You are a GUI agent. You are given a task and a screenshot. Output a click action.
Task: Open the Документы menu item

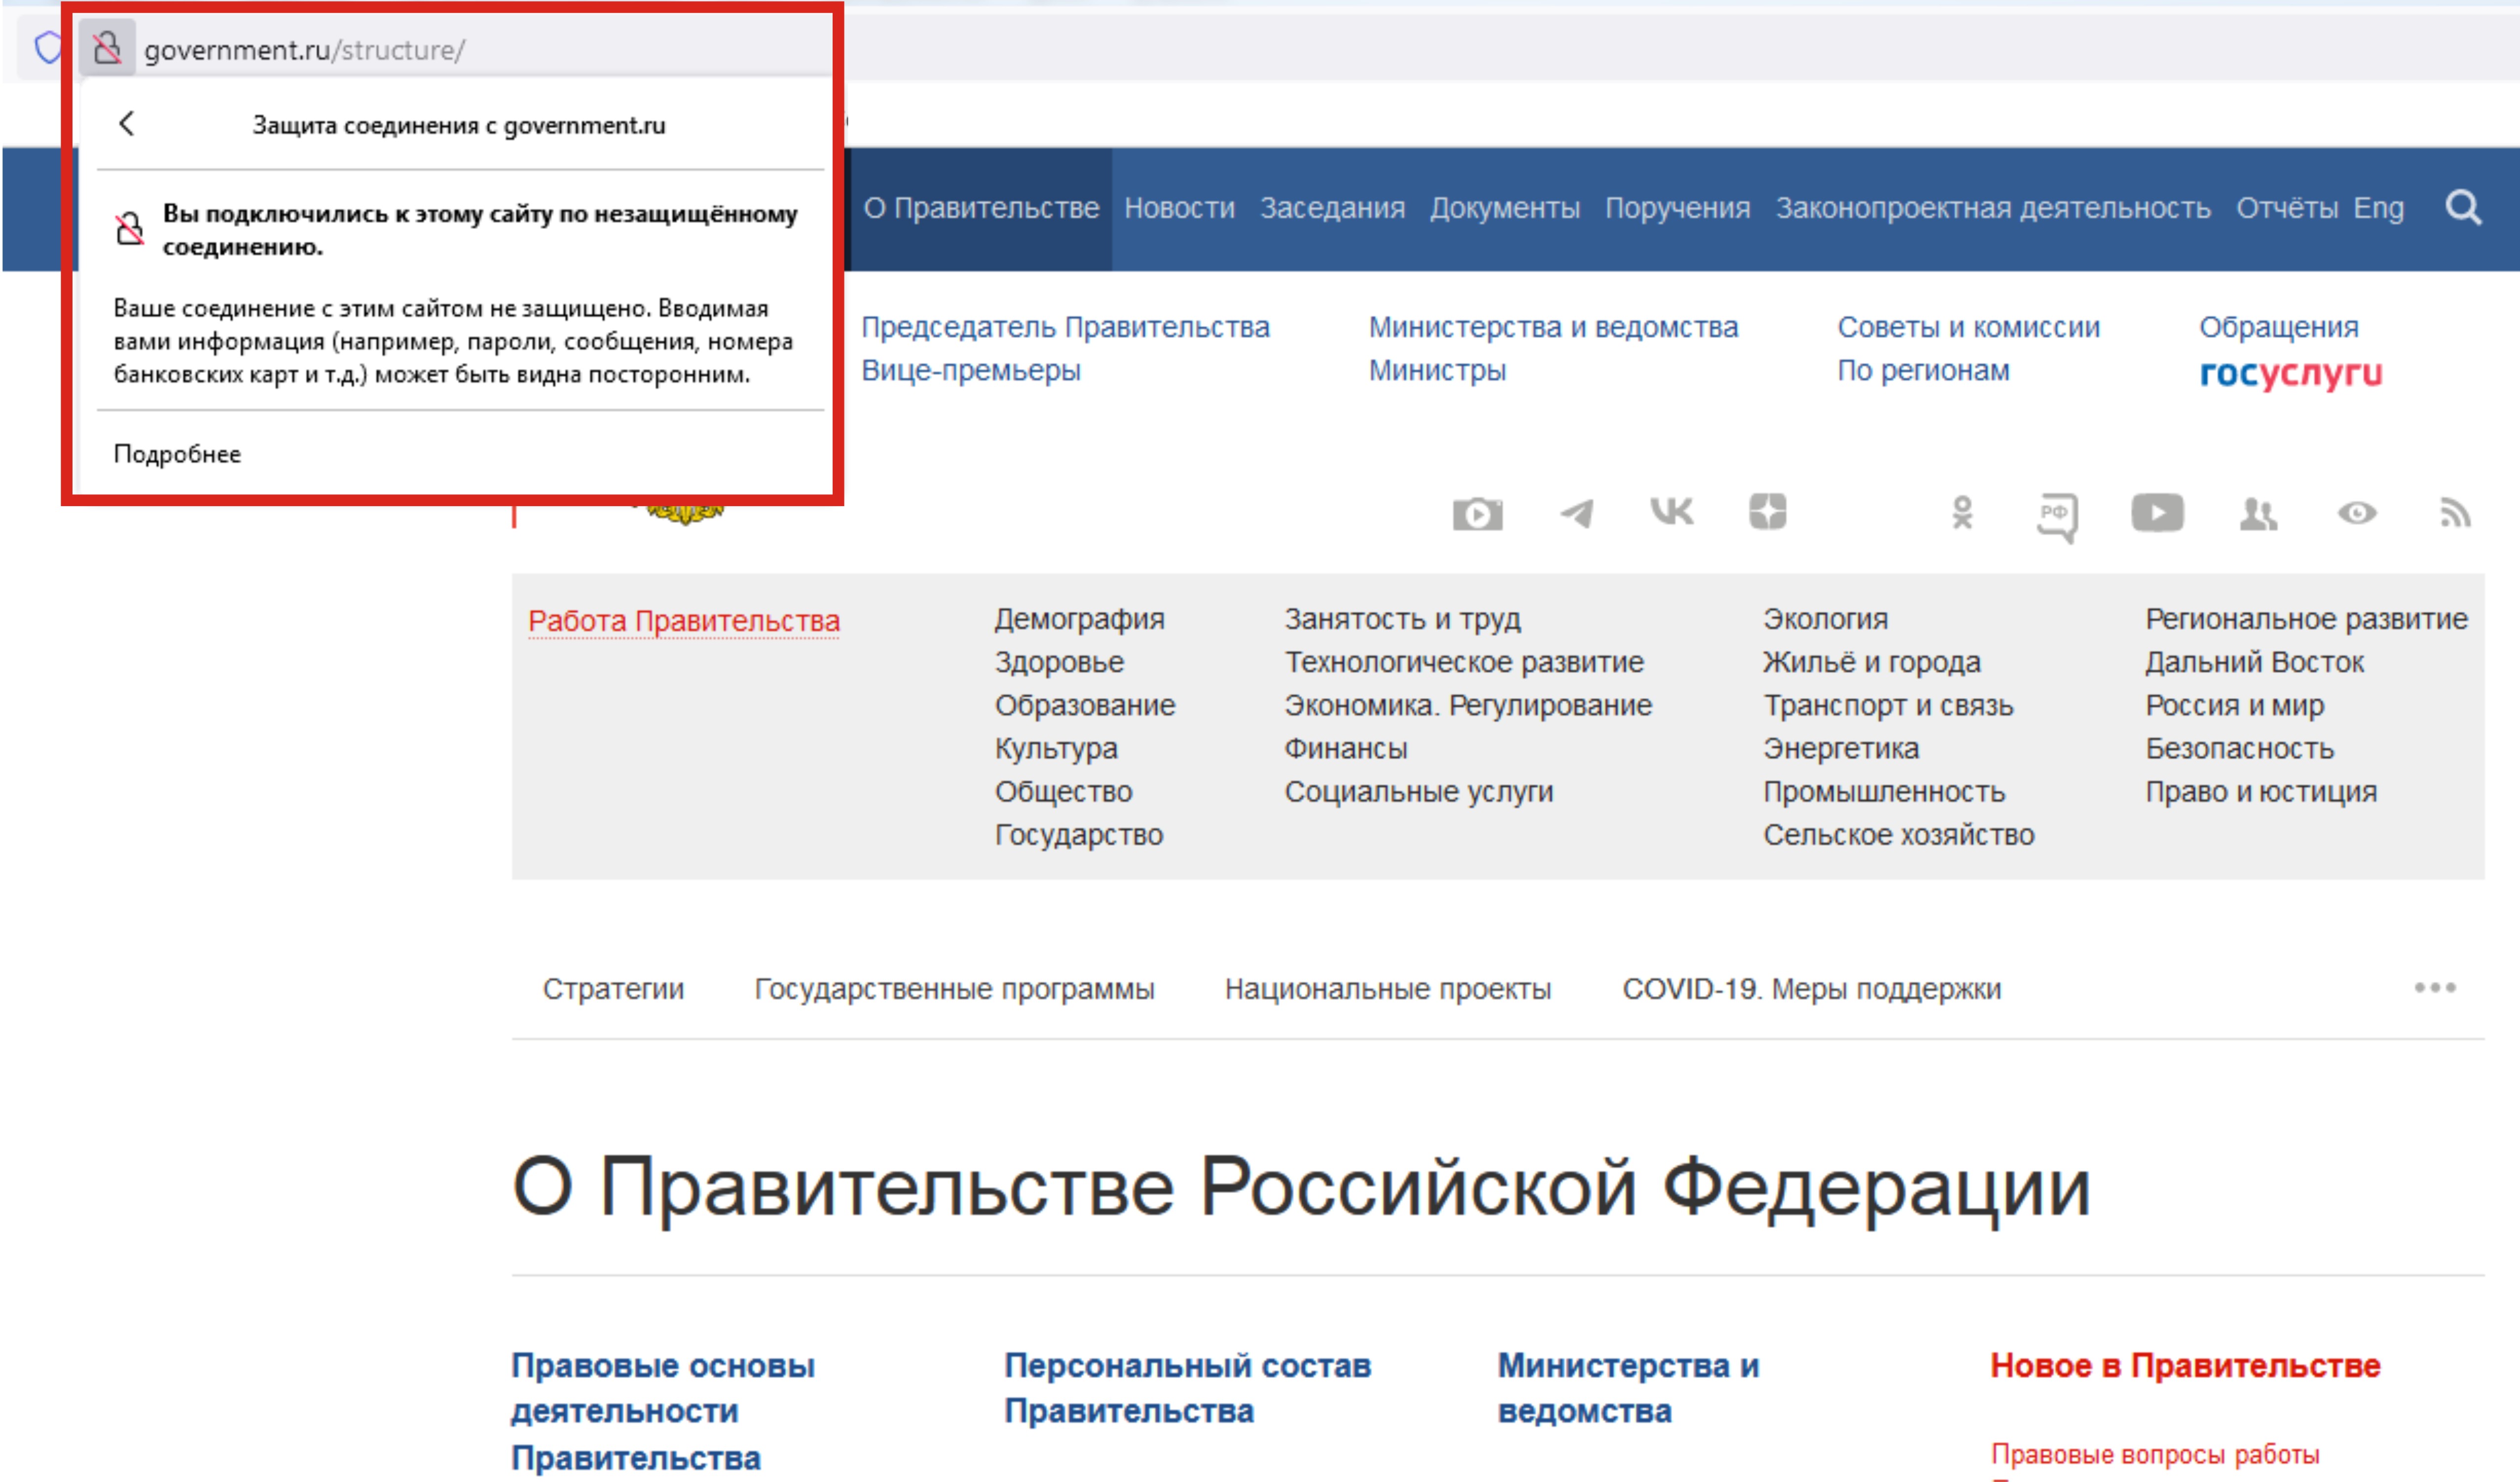[1504, 208]
